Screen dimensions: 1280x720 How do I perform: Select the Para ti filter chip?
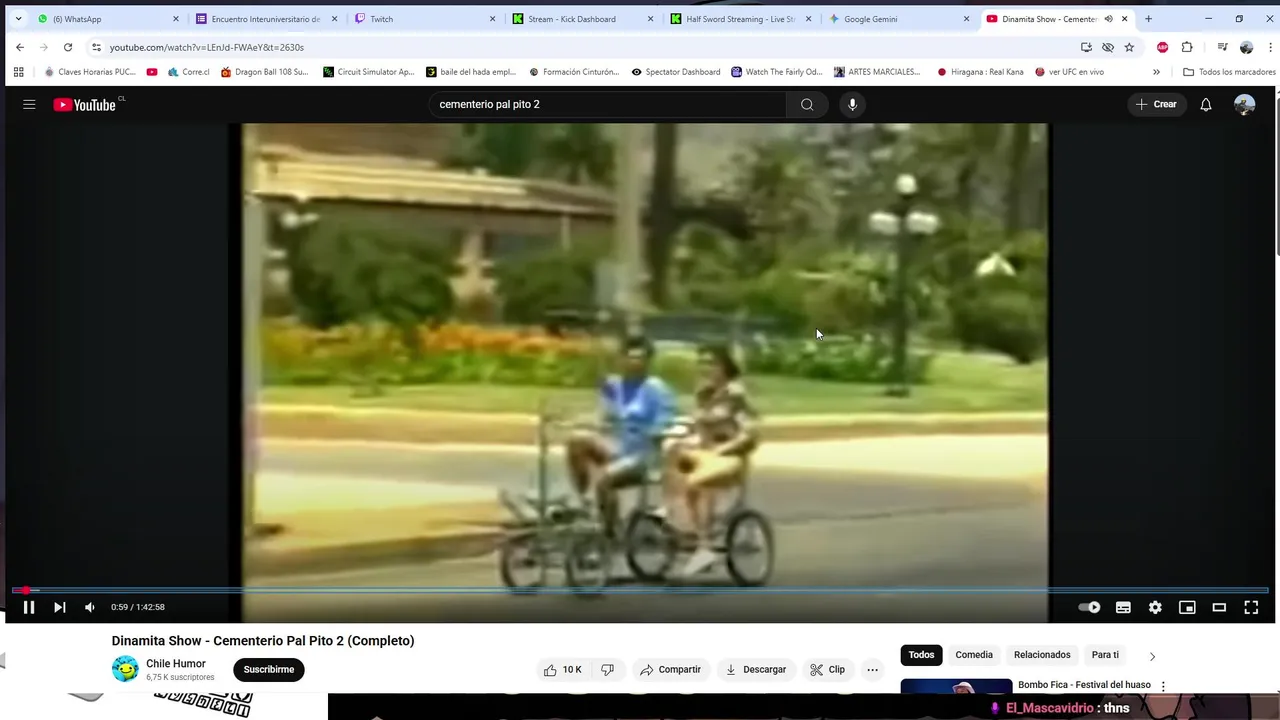(1105, 655)
